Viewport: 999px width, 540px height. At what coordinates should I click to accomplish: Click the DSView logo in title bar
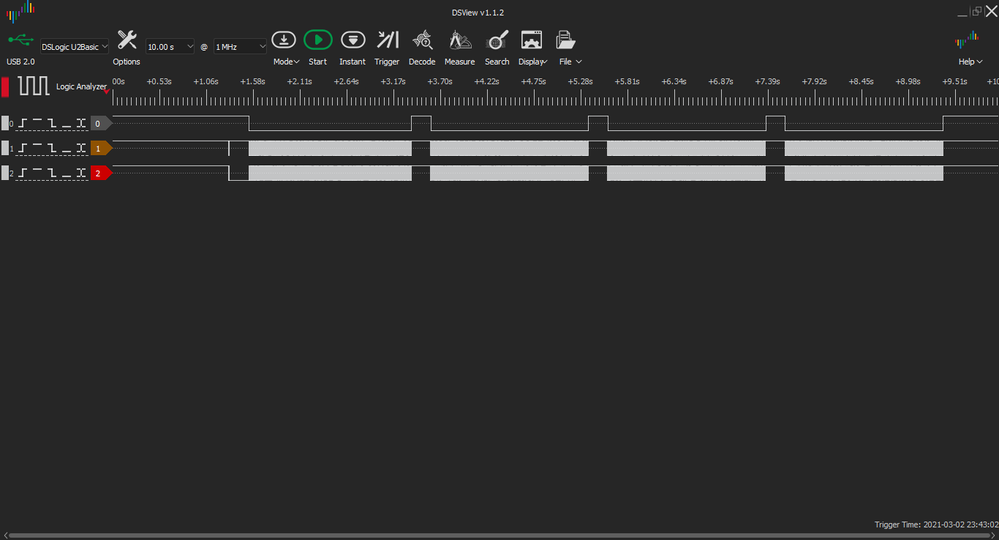coord(20,11)
